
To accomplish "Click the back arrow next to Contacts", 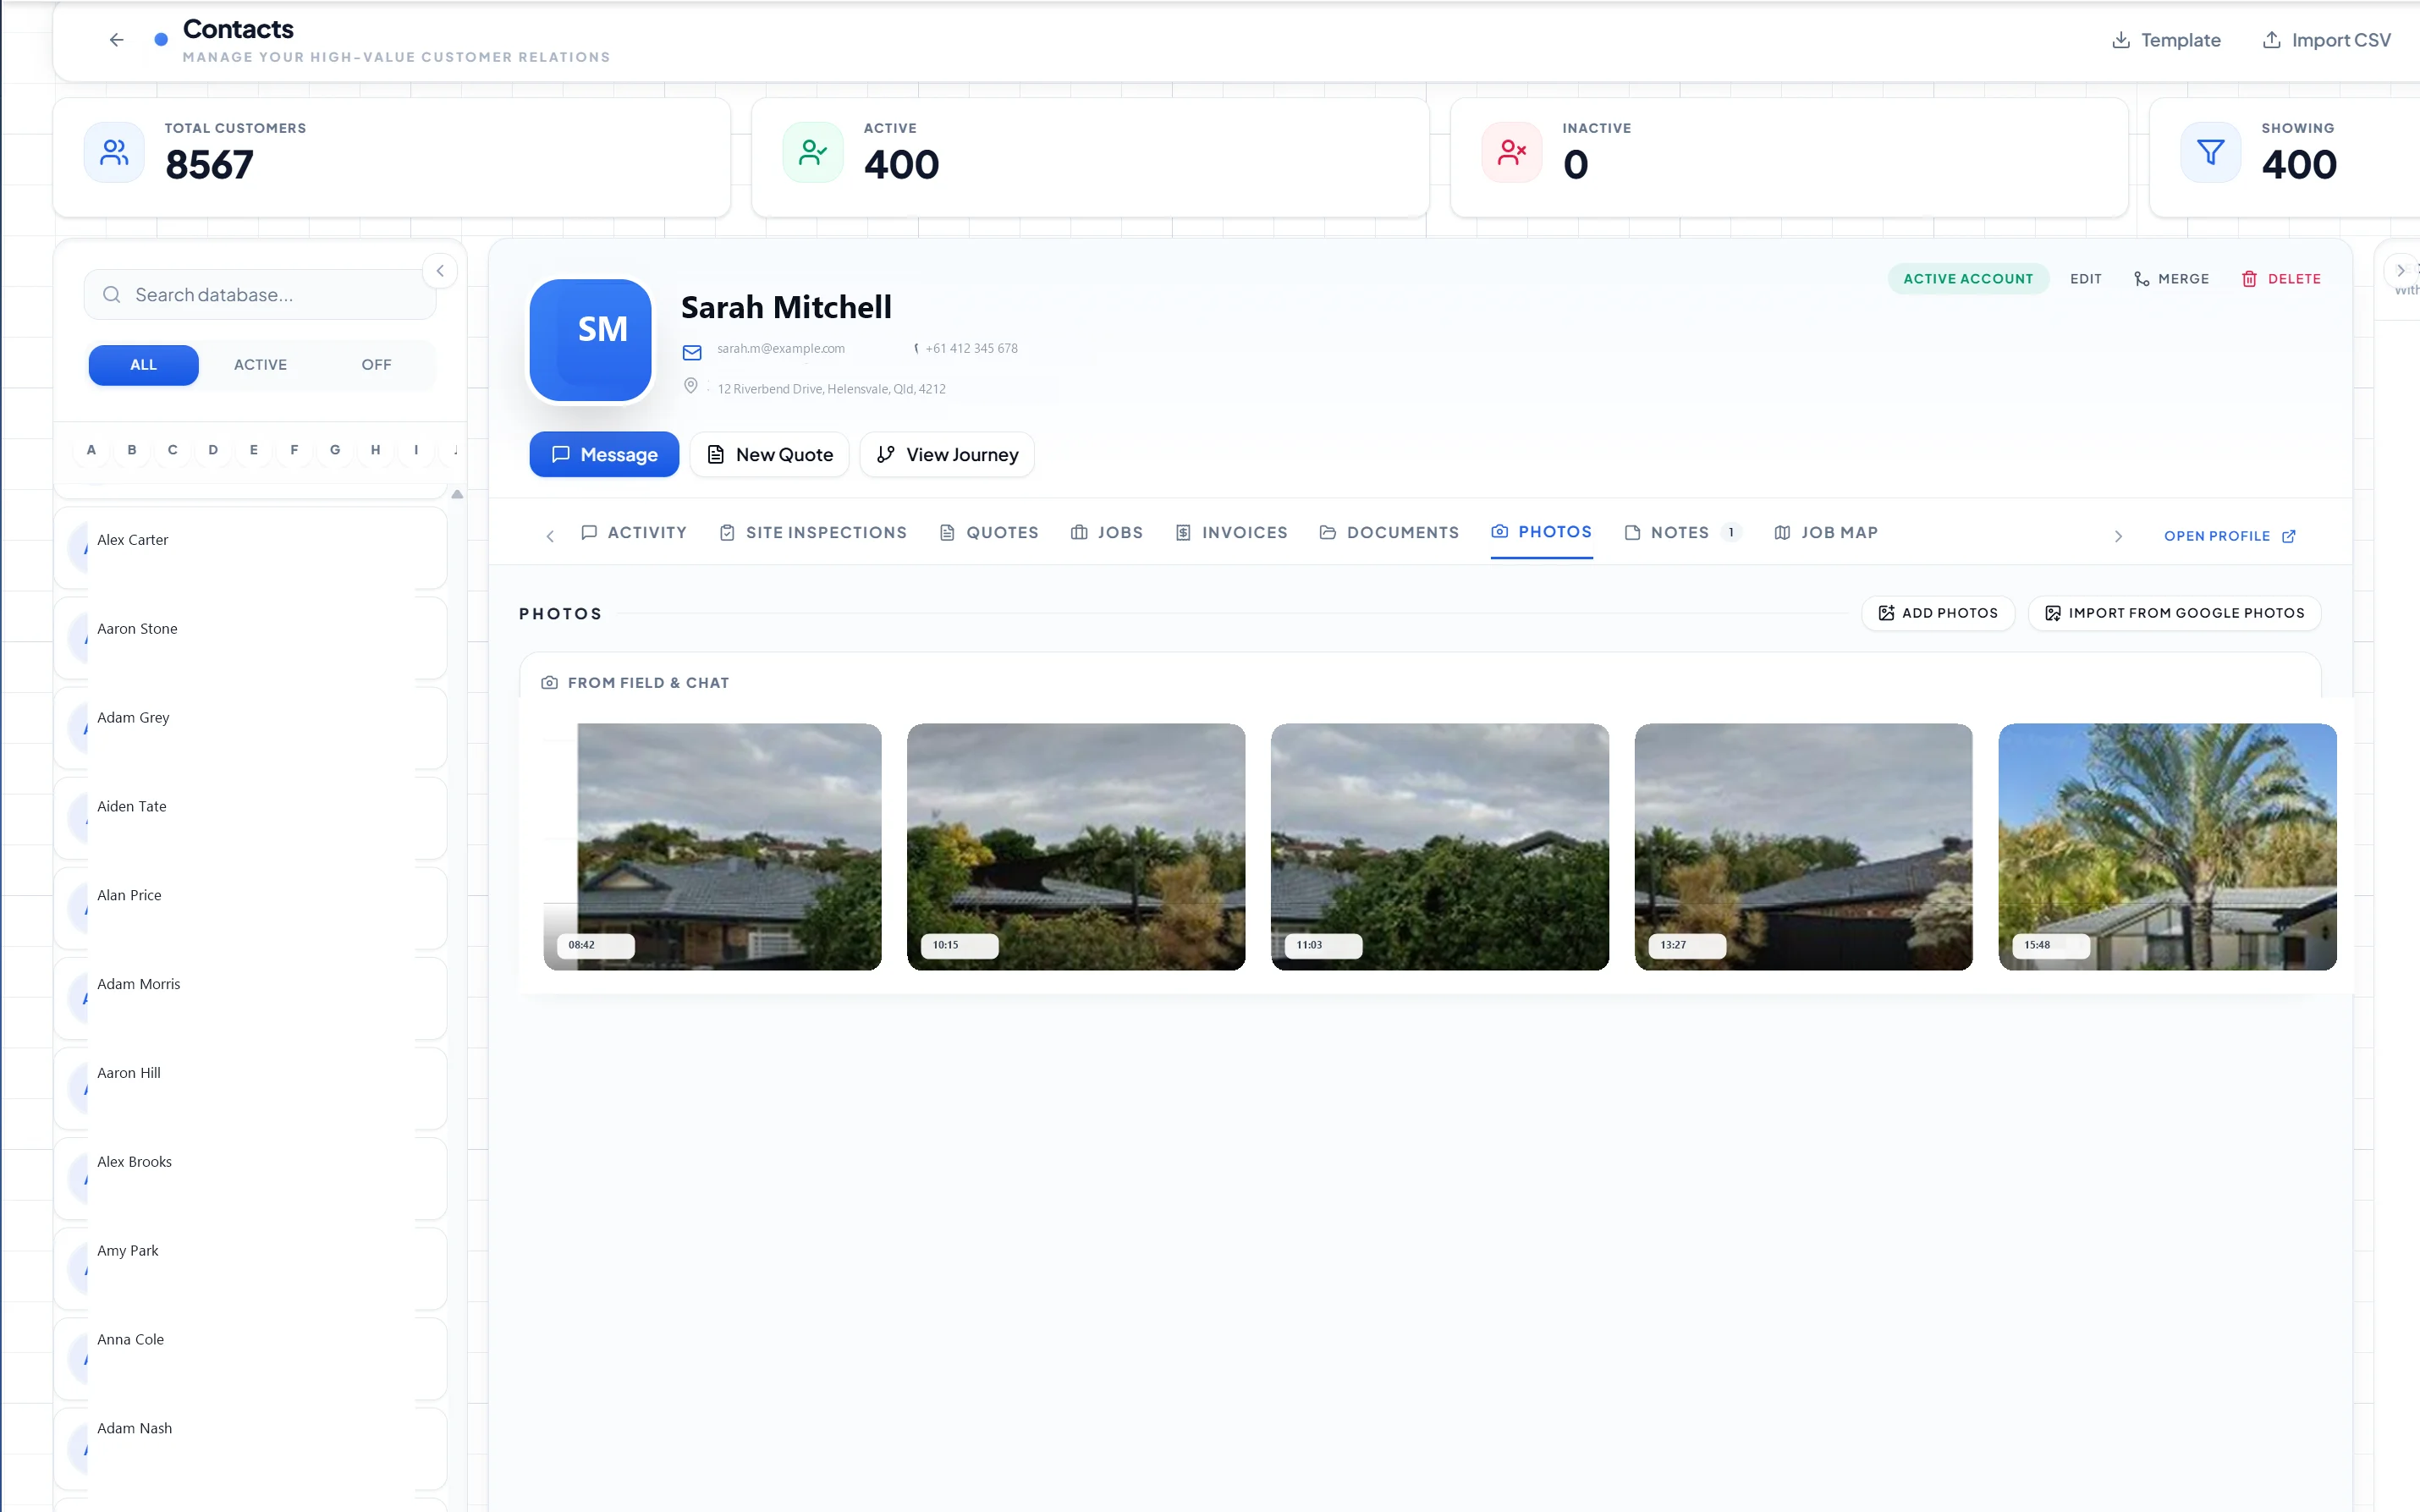I will click(116, 40).
